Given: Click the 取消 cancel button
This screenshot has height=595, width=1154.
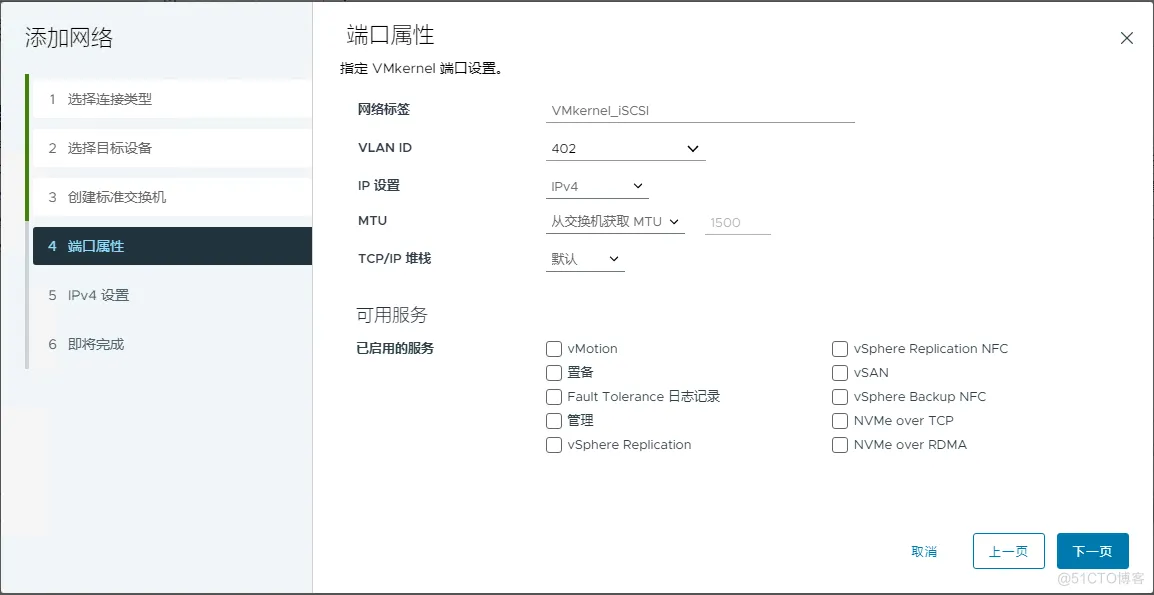Looking at the screenshot, I should (x=924, y=552).
